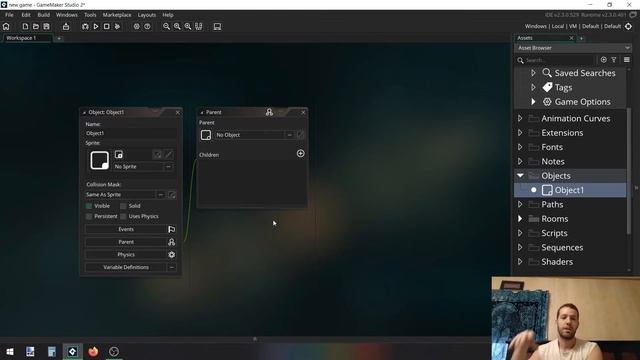Collapse the Objects folder
This screenshot has height=360, width=640.
point(520,176)
